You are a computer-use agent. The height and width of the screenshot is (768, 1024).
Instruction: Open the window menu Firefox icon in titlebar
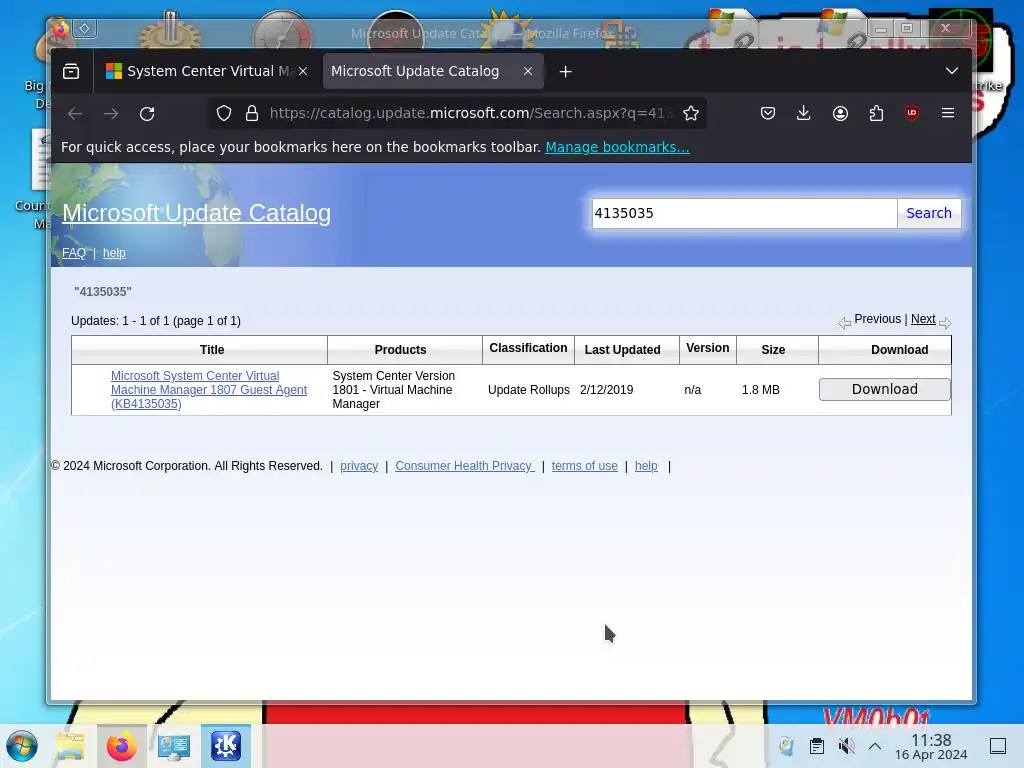[60, 28]
